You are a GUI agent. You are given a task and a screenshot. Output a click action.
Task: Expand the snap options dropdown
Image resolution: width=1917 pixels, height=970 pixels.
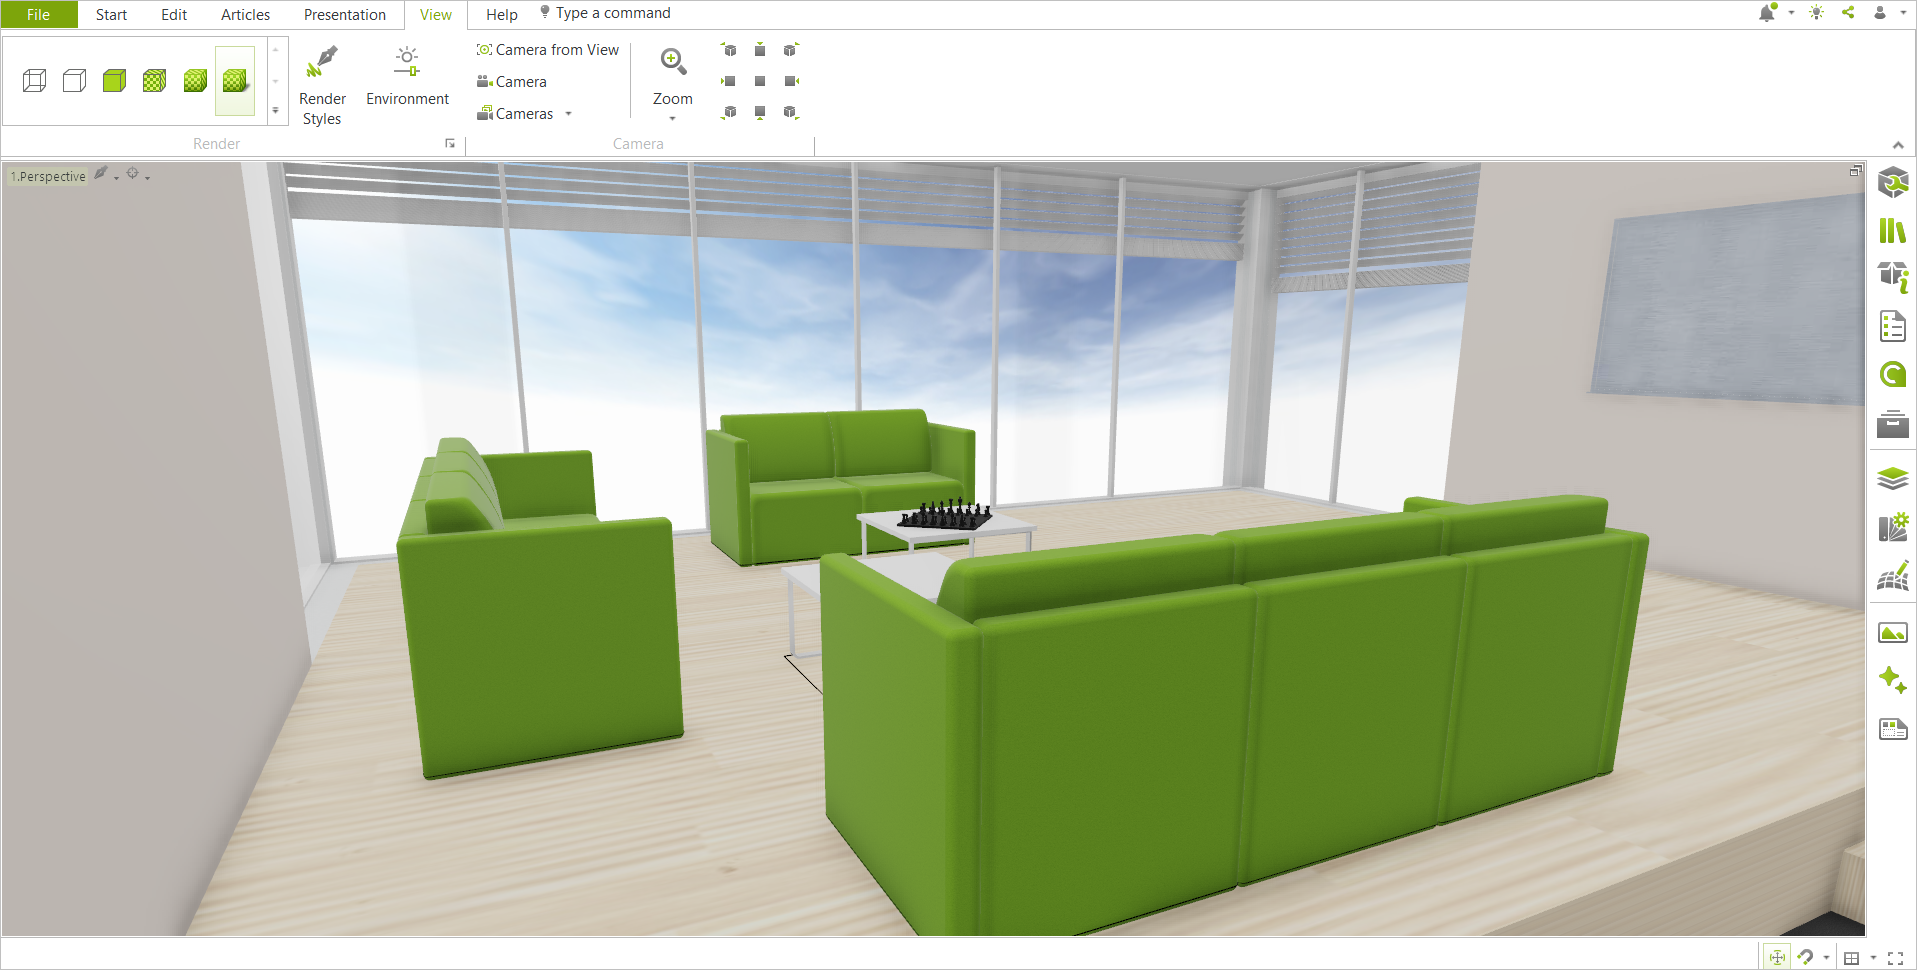pyautogui.click(x=1826, y=958)
